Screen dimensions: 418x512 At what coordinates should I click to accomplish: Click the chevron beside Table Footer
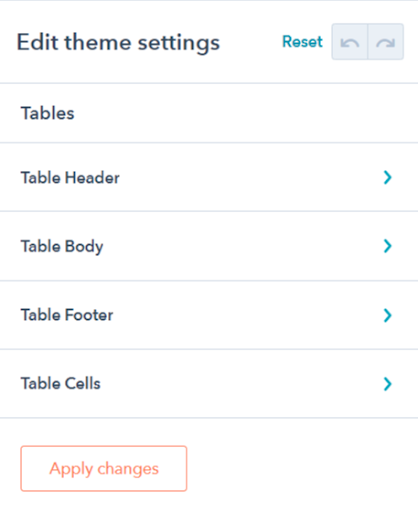click(387, 315)
